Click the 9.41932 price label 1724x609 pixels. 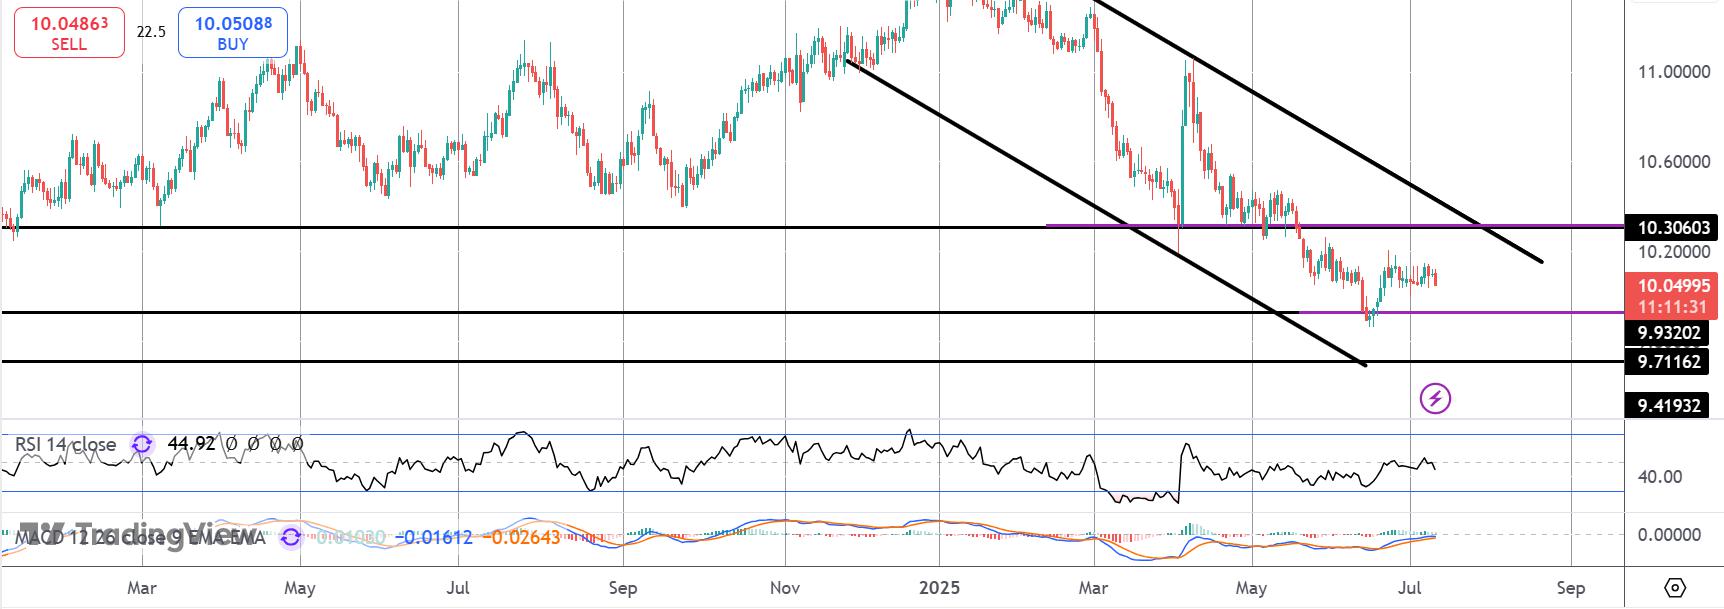click(x=1669, y=406)
